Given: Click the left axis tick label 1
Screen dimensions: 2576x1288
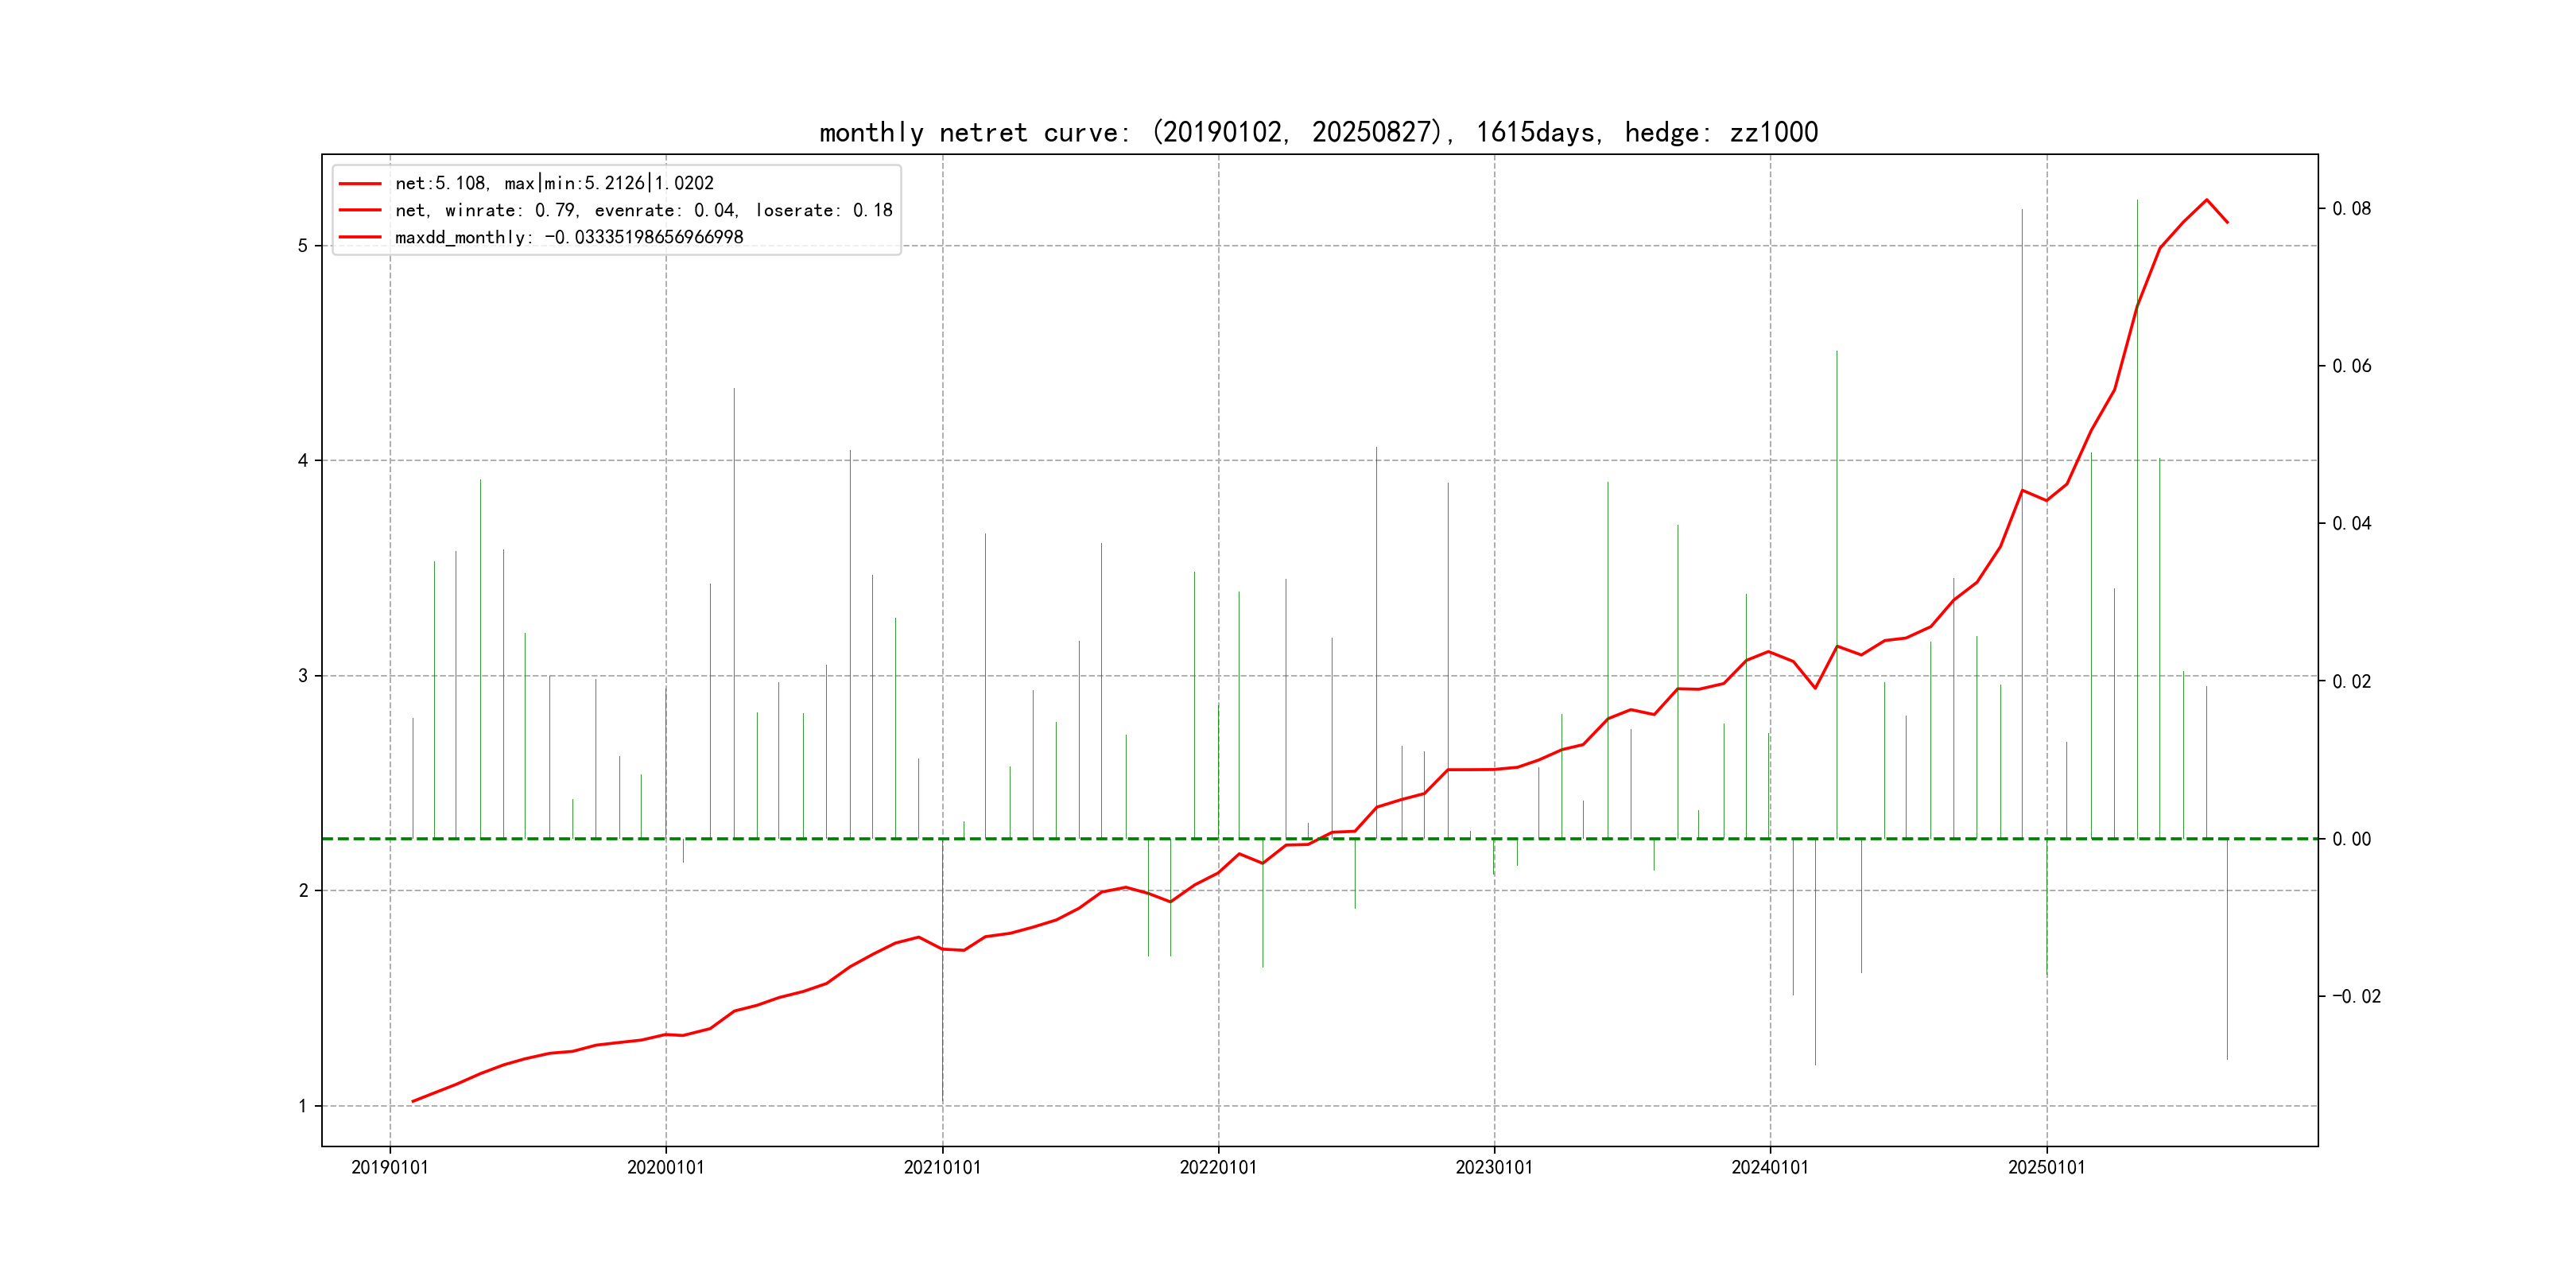Looking at the screenshot, I should 302,1106.
